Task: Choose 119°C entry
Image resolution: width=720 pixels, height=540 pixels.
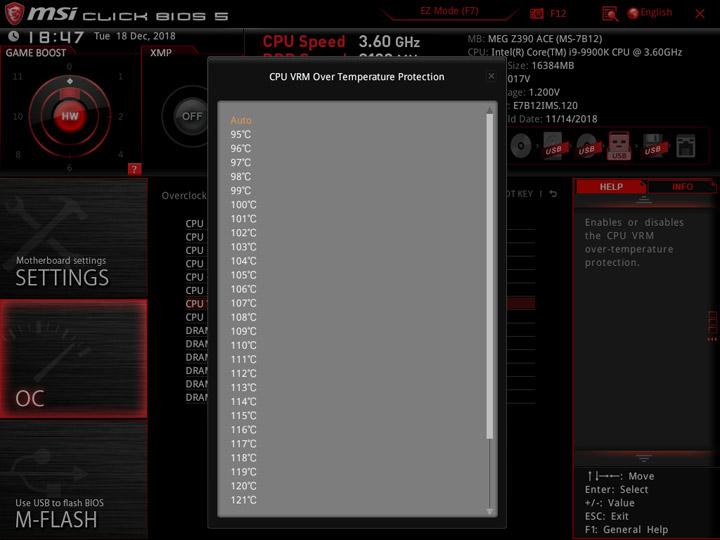Action: tap(243, 472)
